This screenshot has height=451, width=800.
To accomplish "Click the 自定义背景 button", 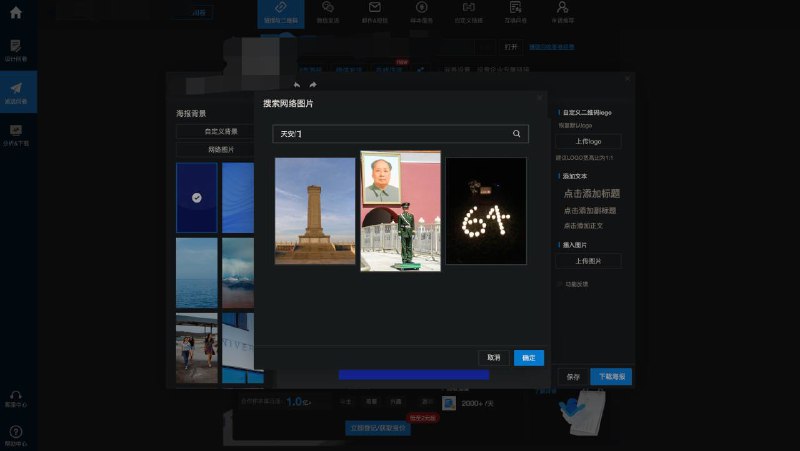I will pos(220,131).
